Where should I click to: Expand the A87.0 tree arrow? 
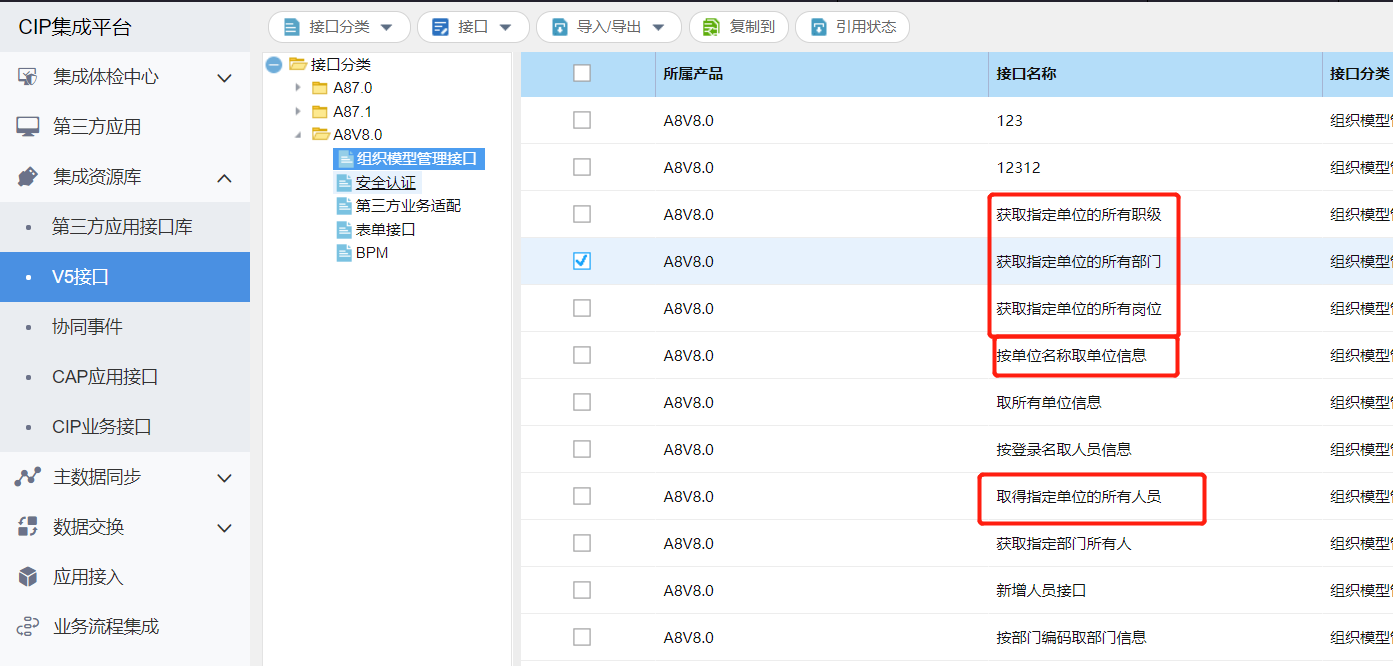(x=298, y=88)
